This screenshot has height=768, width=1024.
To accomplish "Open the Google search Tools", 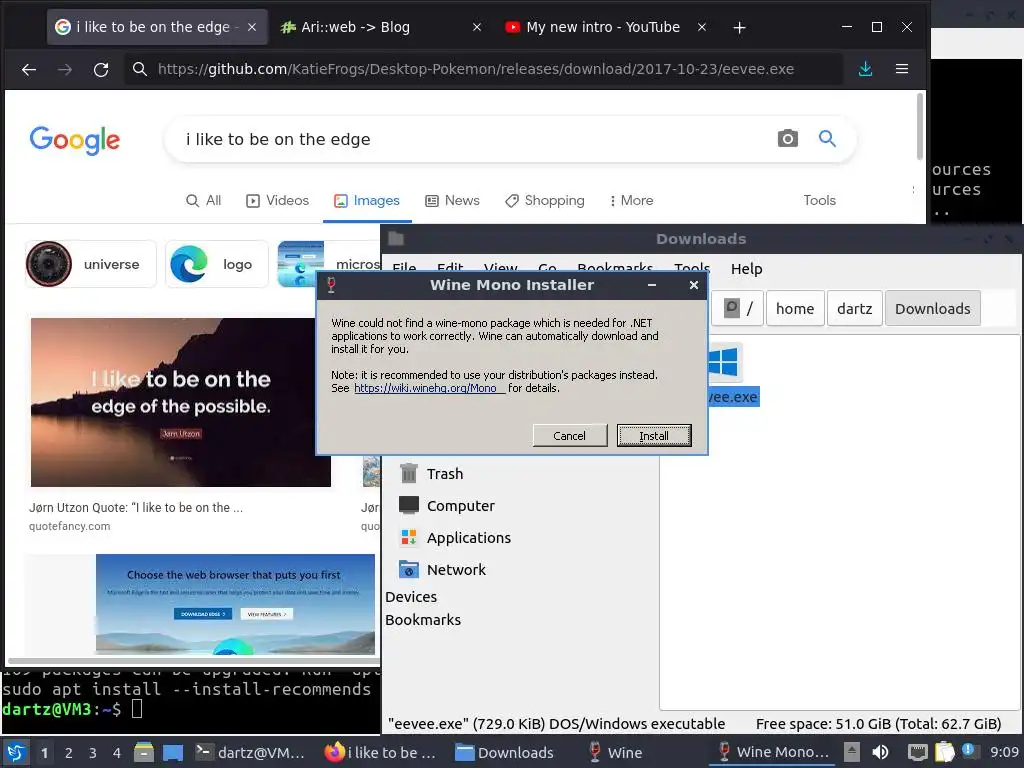I will [820, 200].
